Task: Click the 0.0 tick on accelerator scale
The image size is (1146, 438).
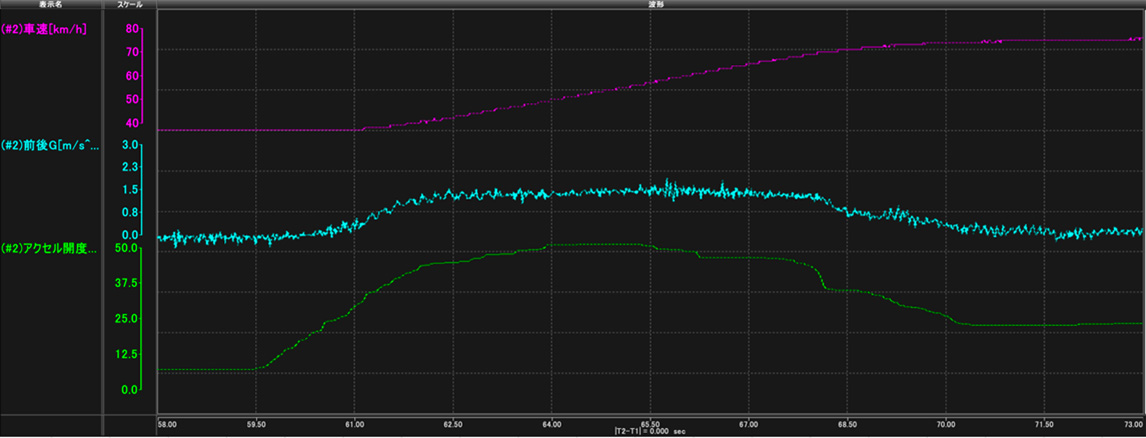Action: click(129, 390)
